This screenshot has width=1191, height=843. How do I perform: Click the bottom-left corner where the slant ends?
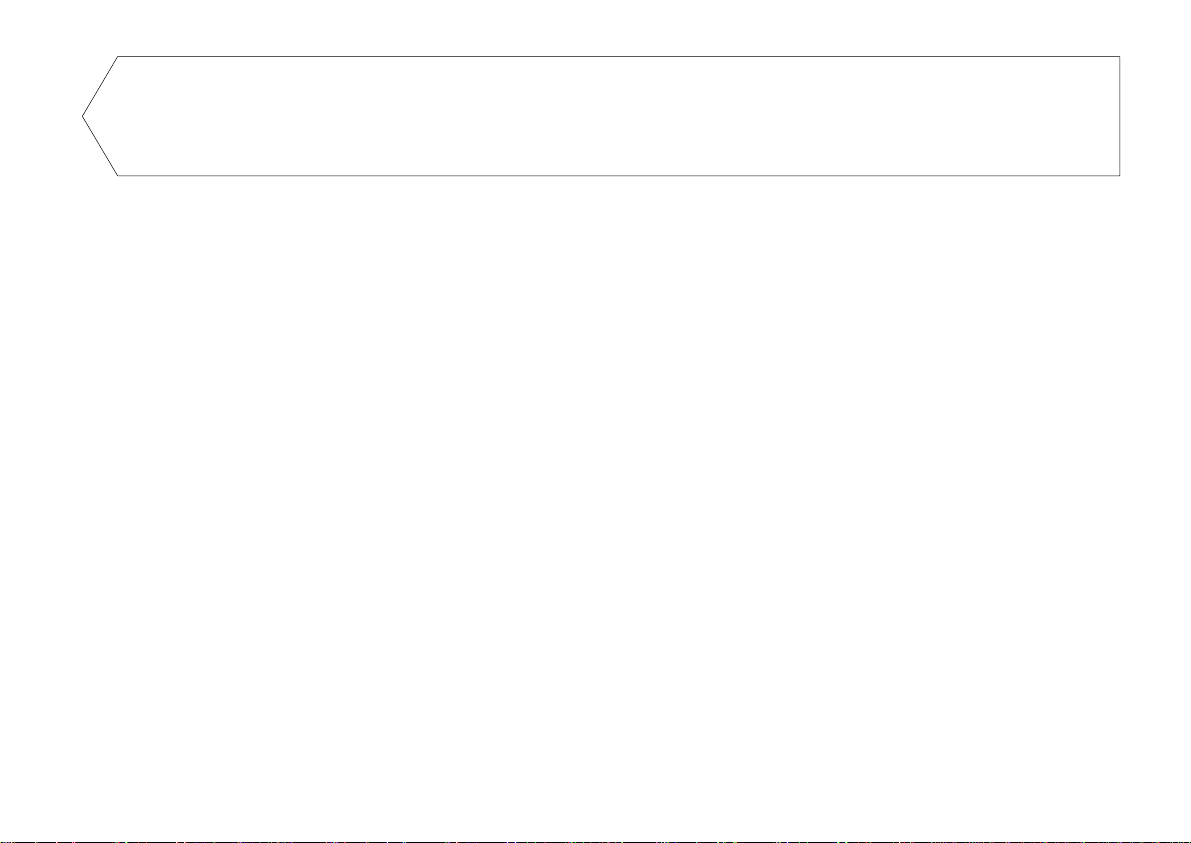pos(118,175)
